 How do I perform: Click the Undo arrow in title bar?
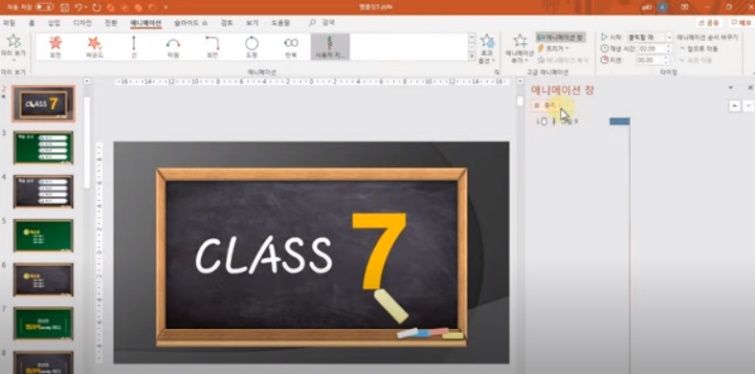pyautogui.click(x=78, y=7)
